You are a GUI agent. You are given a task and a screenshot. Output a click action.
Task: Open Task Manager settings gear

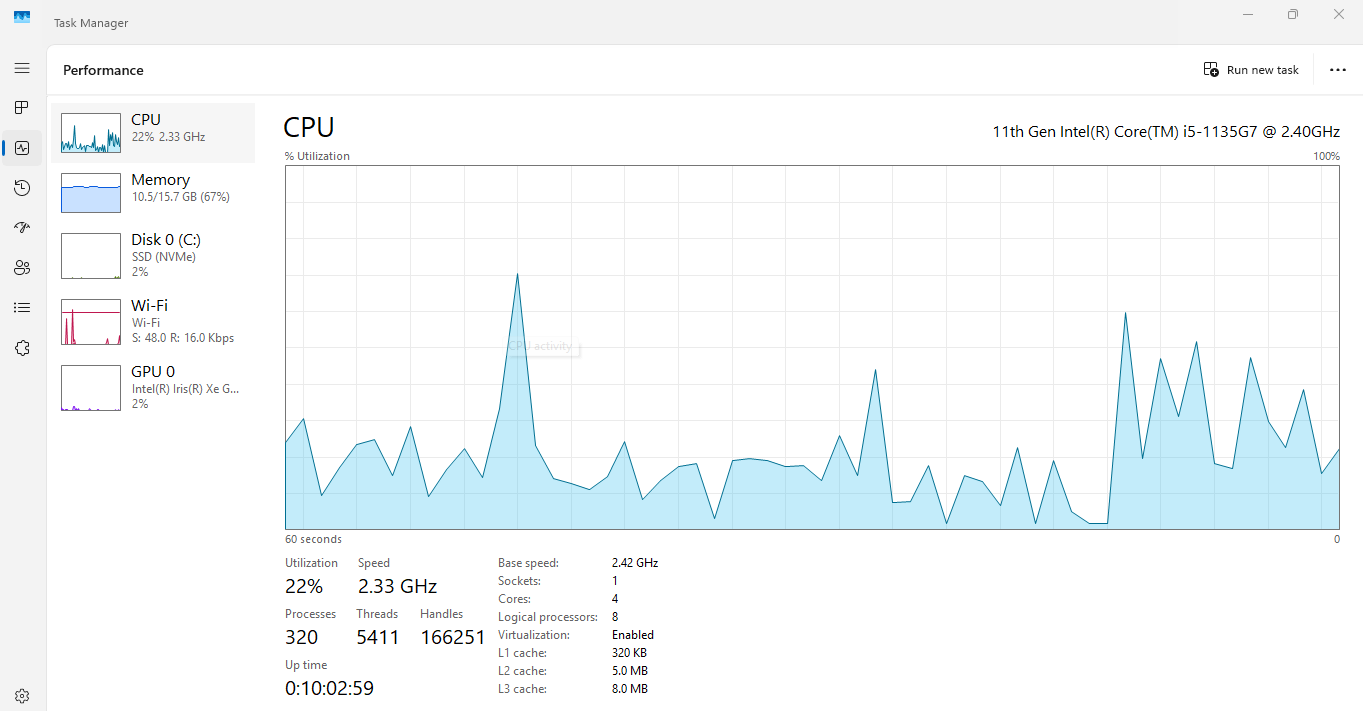click(x=22, y=696)
